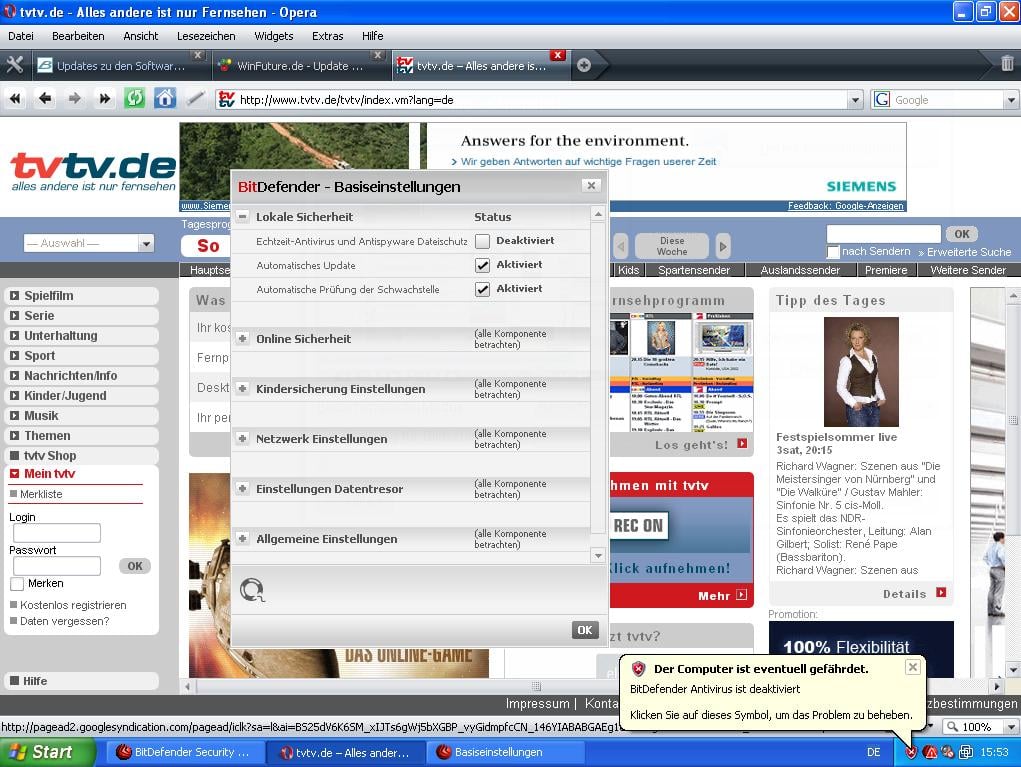Close the security warning balloon
Viewport: 1021px width, 767px height.
click(x=913, y=667)
